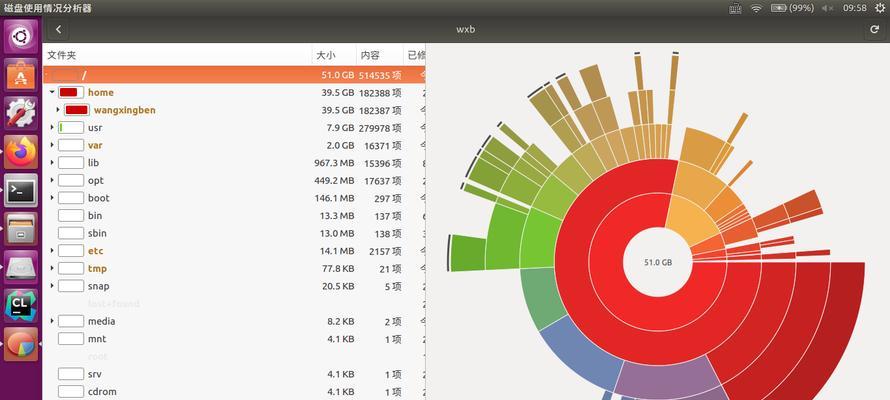890x400 pixels.
Task: Open the 磁盘使用情况分析器 app menu in top bar
Action: point(48,8)
